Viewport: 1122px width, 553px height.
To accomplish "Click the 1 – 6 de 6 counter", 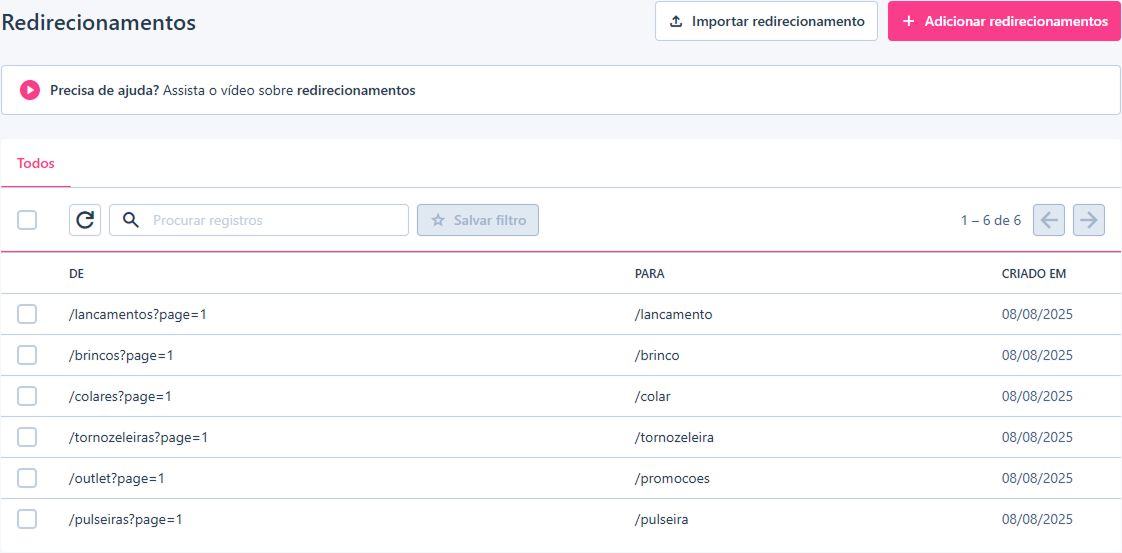I will [x=990, y=220].
